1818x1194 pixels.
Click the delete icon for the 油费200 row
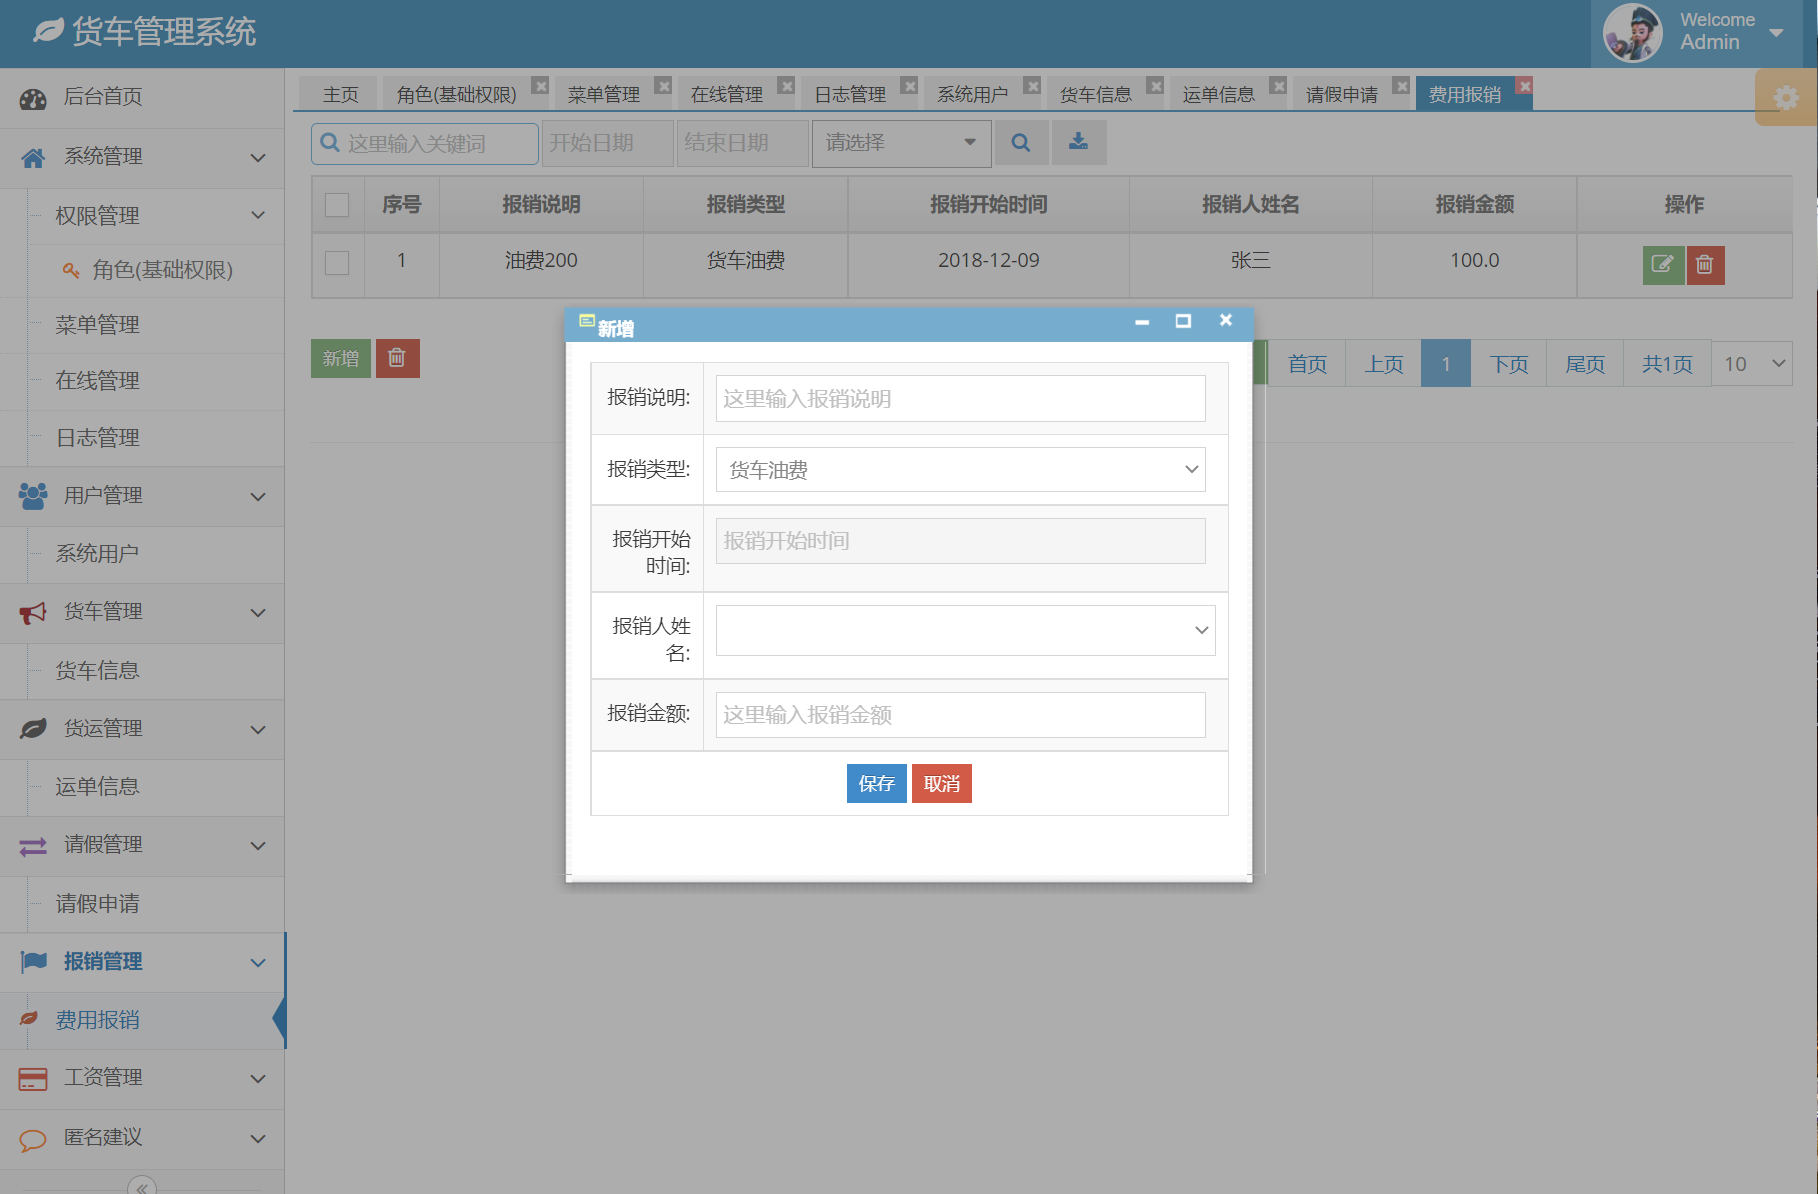(1706, 265)
